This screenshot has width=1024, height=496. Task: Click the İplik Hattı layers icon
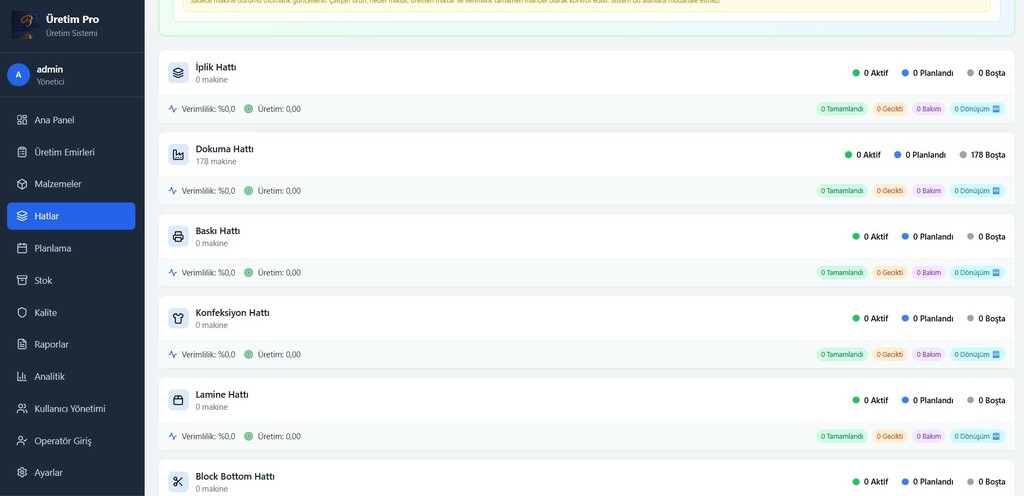pos(178,73)
